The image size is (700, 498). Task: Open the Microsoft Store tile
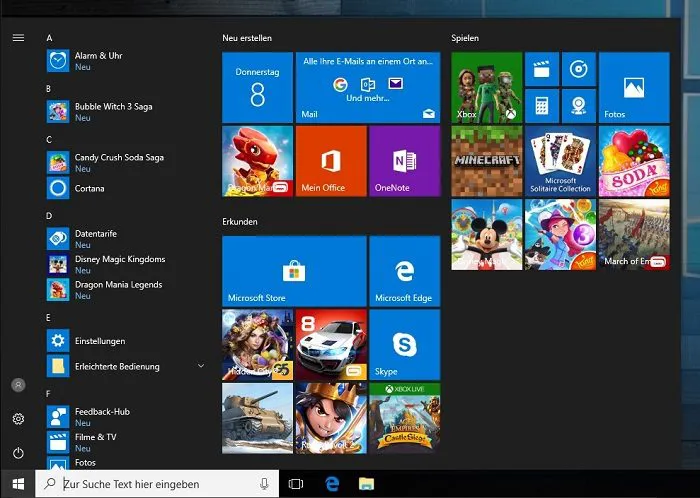(294, 271)
